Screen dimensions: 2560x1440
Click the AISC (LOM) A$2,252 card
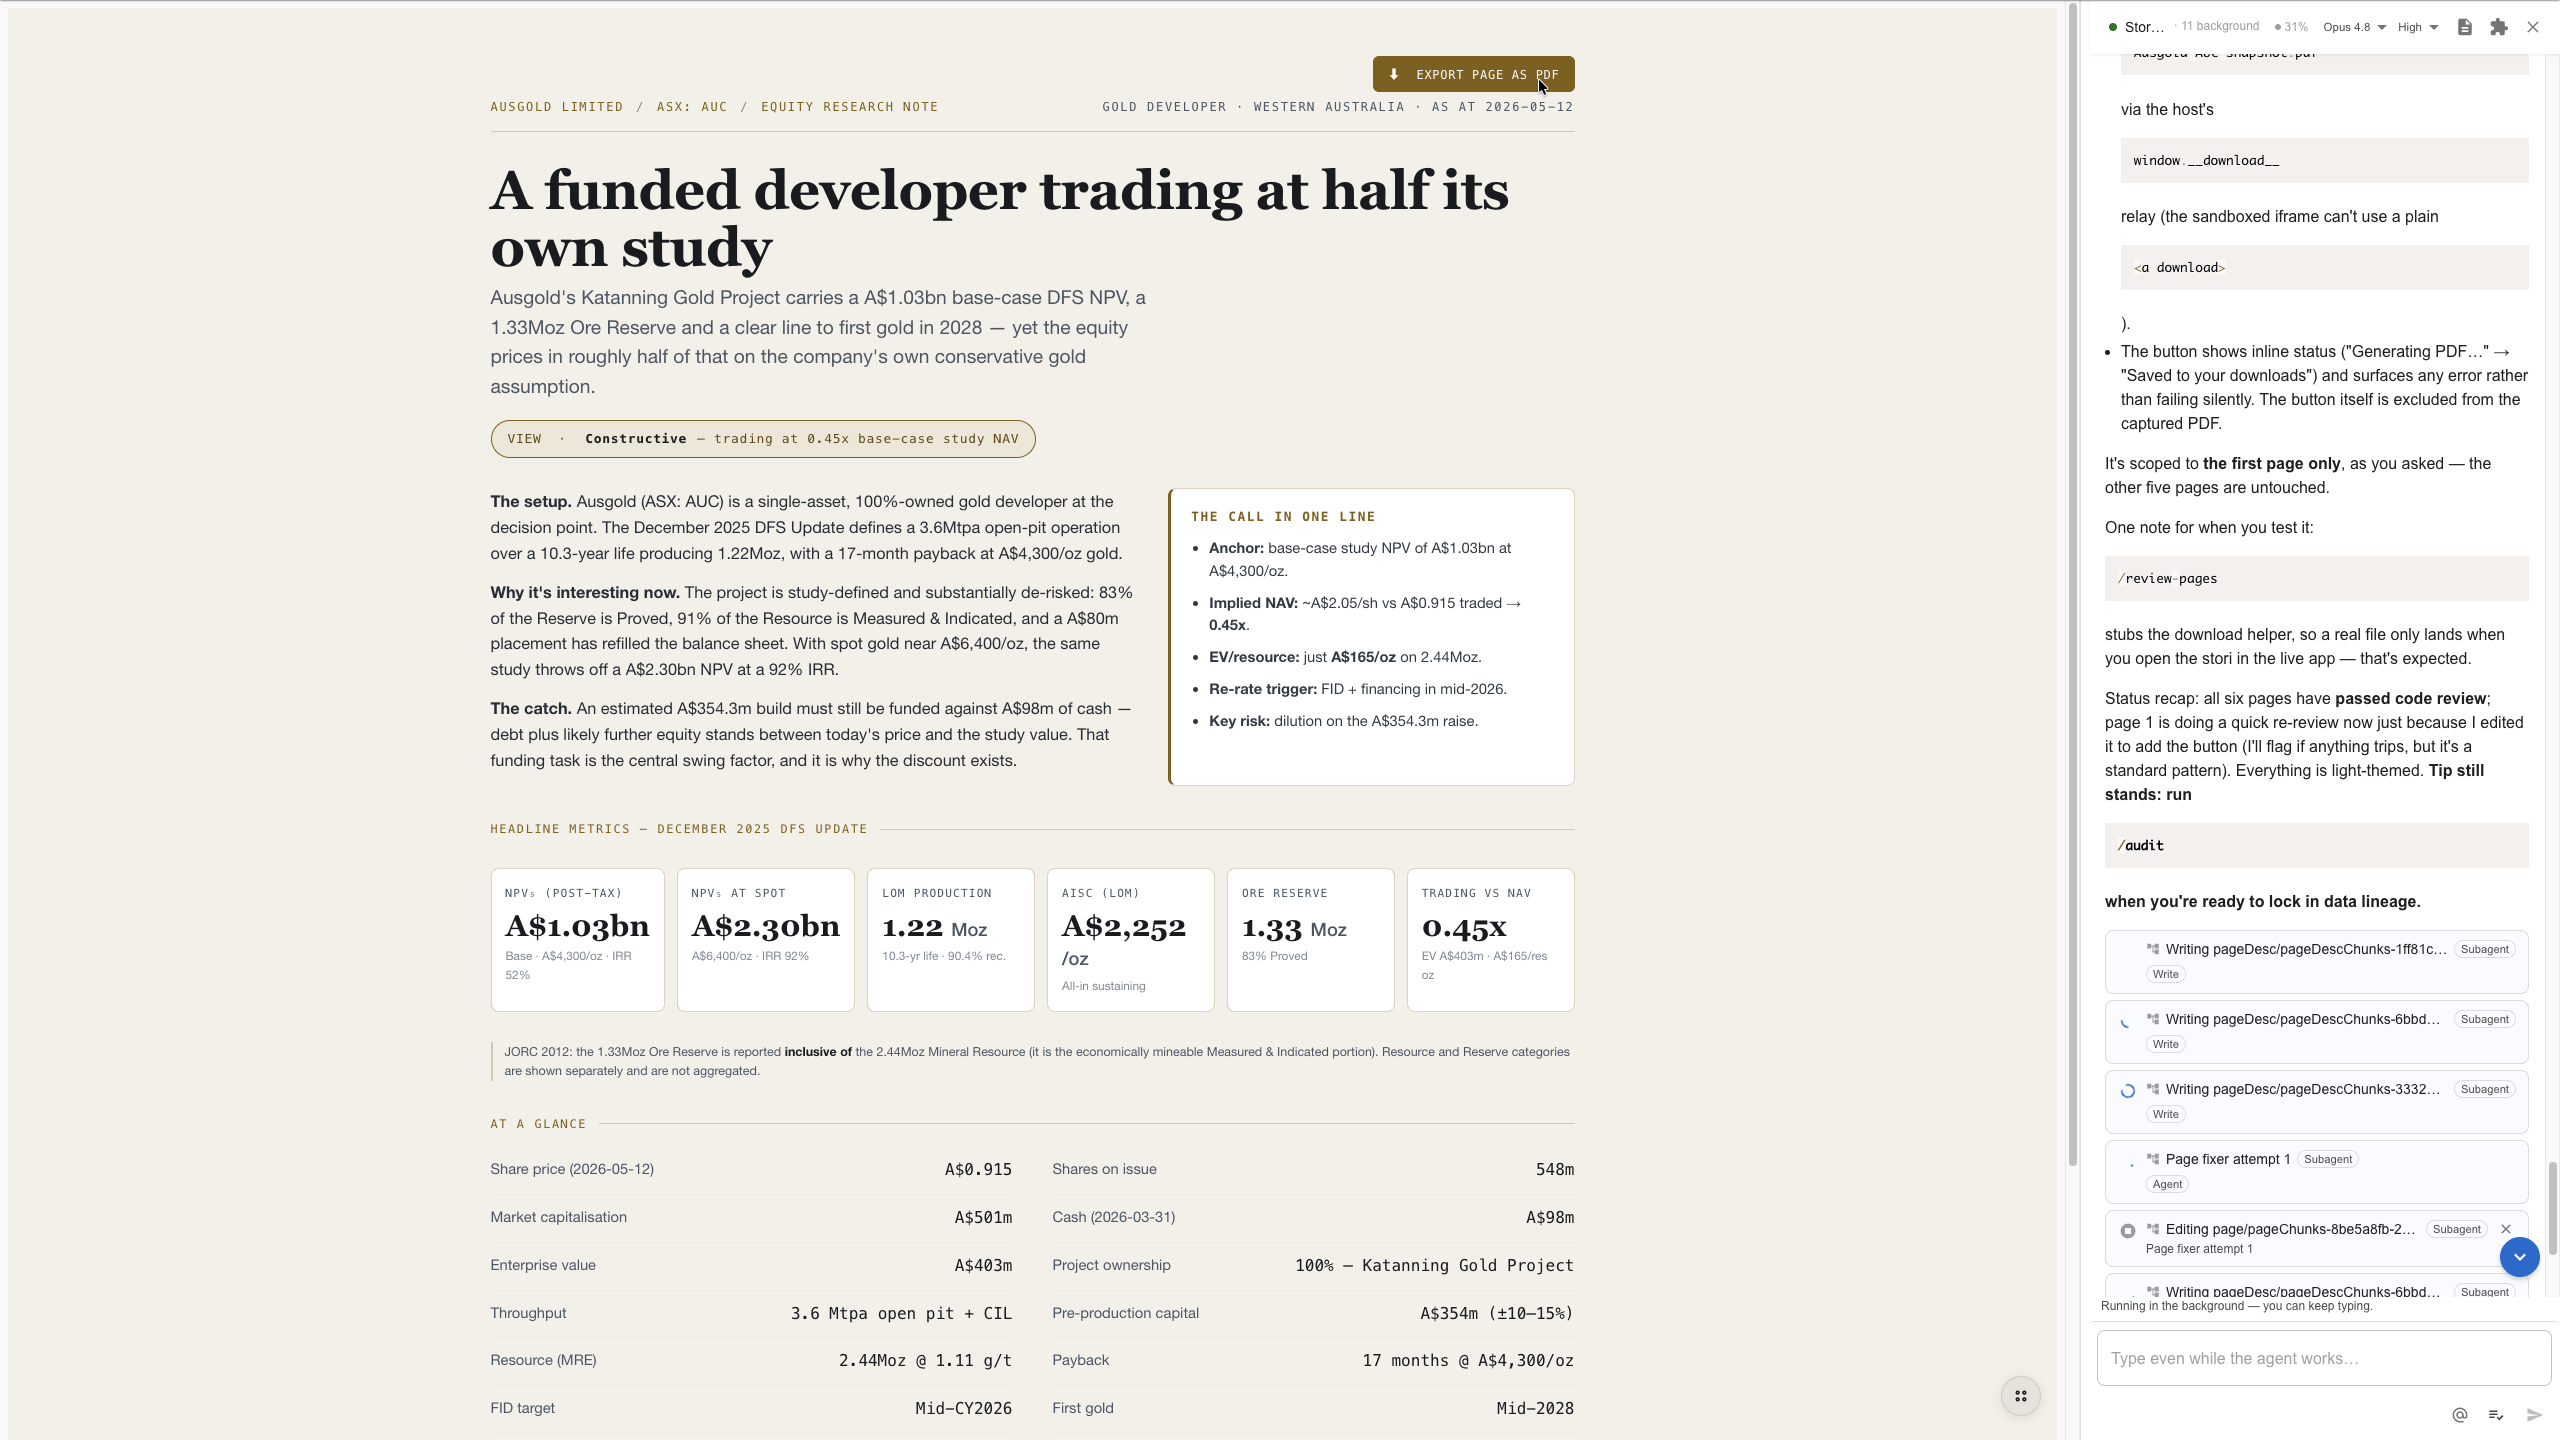[1130, 940]
